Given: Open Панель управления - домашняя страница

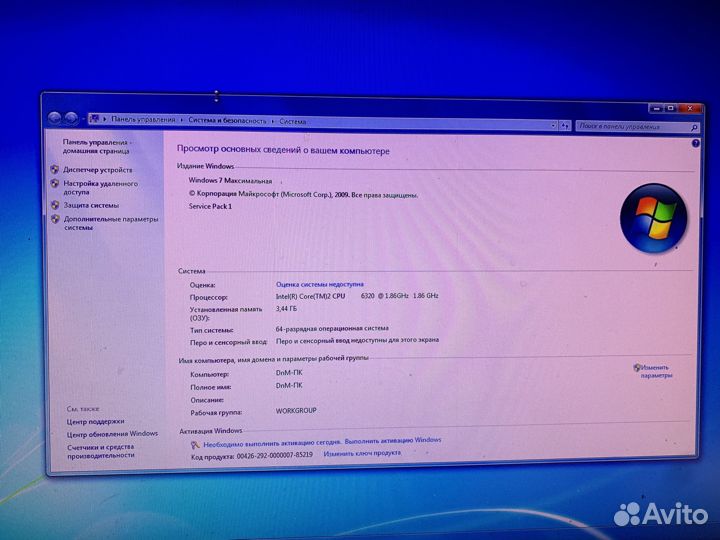Looking at the screenshot, I should 96,146.
